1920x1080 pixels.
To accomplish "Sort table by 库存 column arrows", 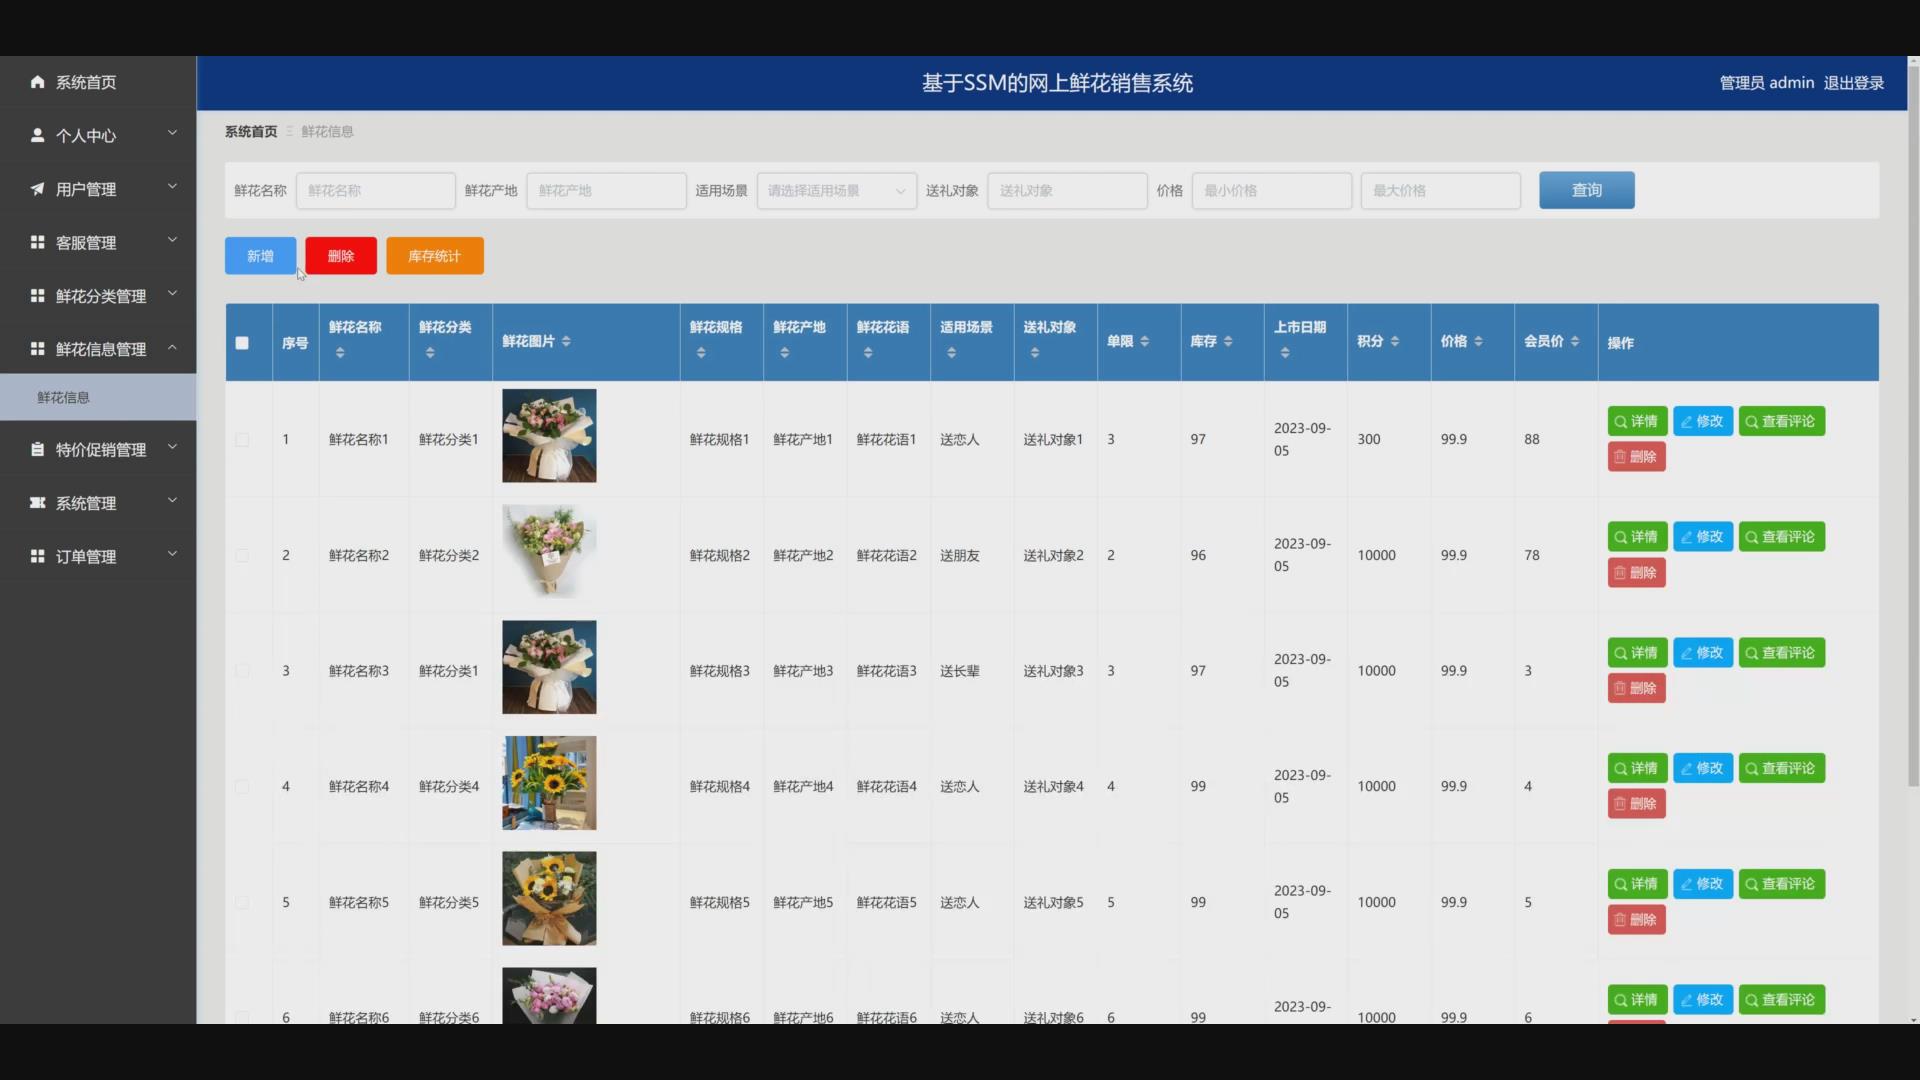I will (x=1228, y=342).
